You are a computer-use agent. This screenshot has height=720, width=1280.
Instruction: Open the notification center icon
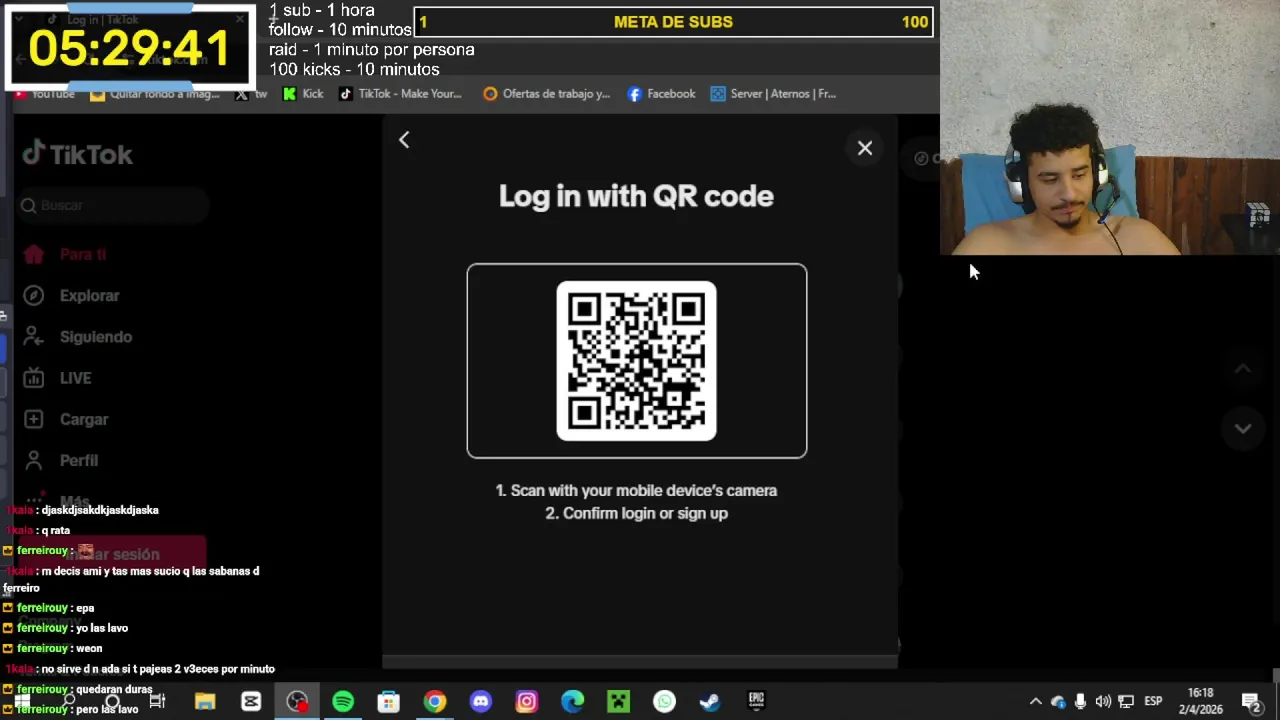click(x=1250, y=702)
